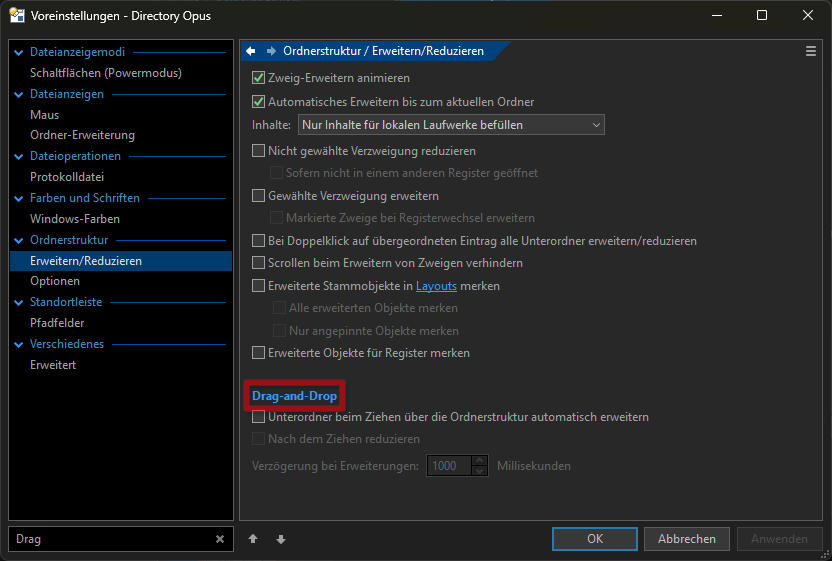Viewport: 832px width, 561px height.
Task: Click the Abbrechen button
Action: tap(687, 539)
